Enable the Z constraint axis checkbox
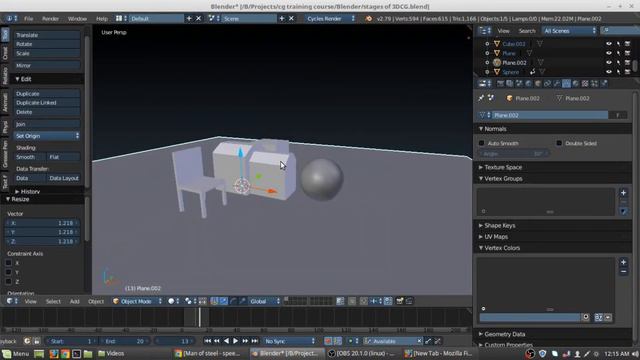 pos(9,282)
